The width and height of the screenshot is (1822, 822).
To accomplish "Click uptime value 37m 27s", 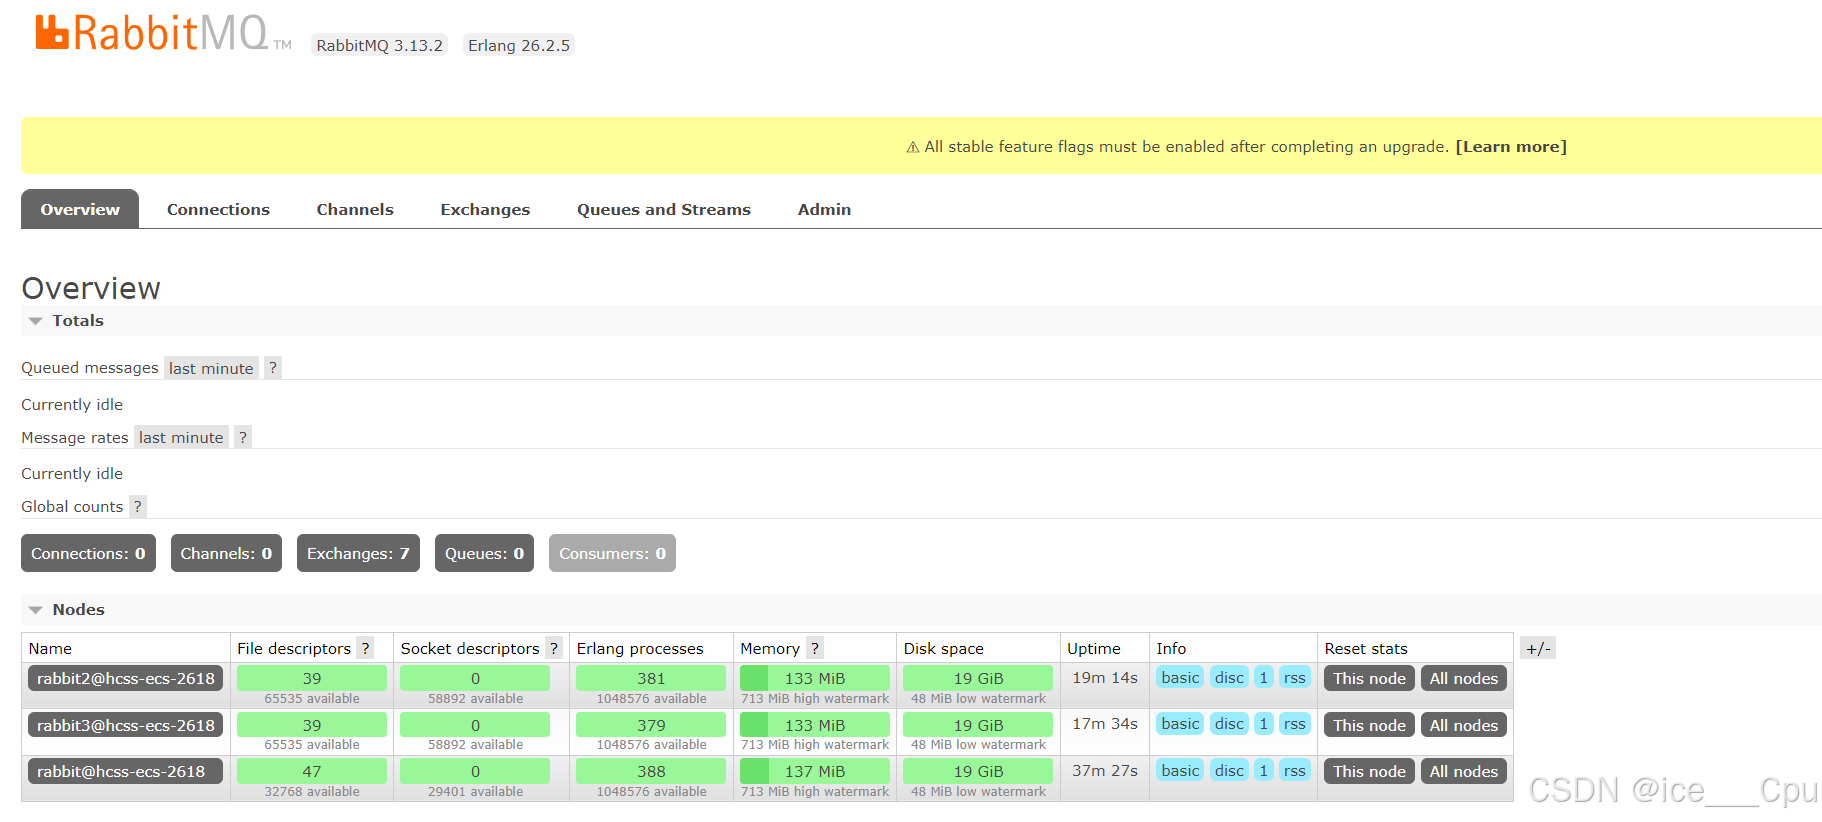I will click(x=1105, y=770).
